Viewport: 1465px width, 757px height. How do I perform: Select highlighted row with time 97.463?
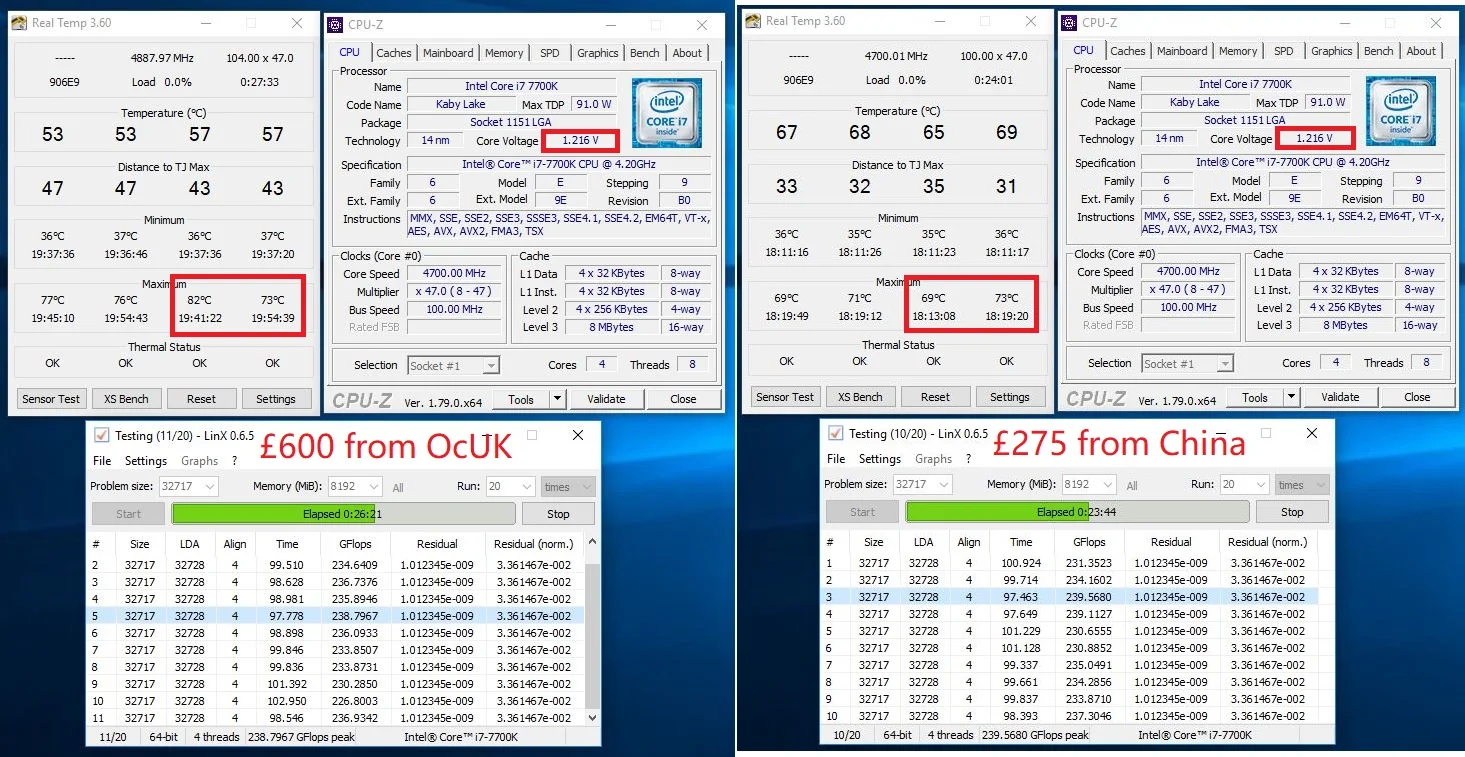coord(1069,597)
